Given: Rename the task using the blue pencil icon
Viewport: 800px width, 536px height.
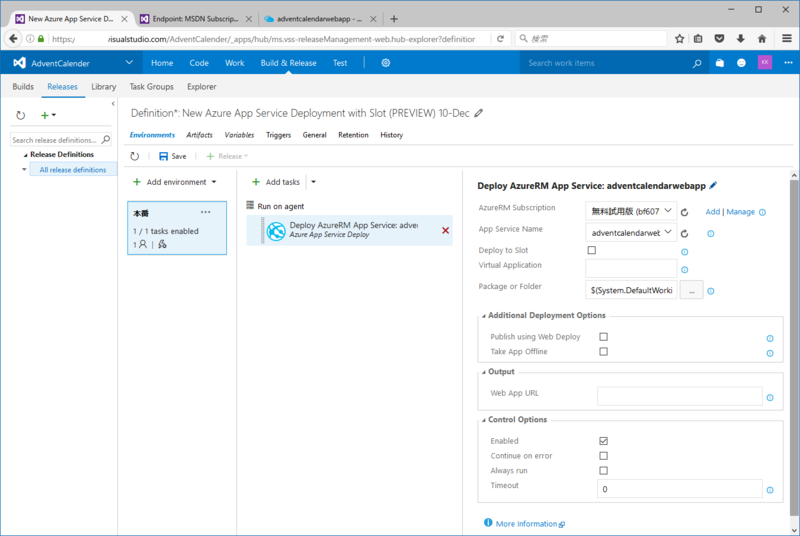Looking at the screenshot, I should point(713,186).
